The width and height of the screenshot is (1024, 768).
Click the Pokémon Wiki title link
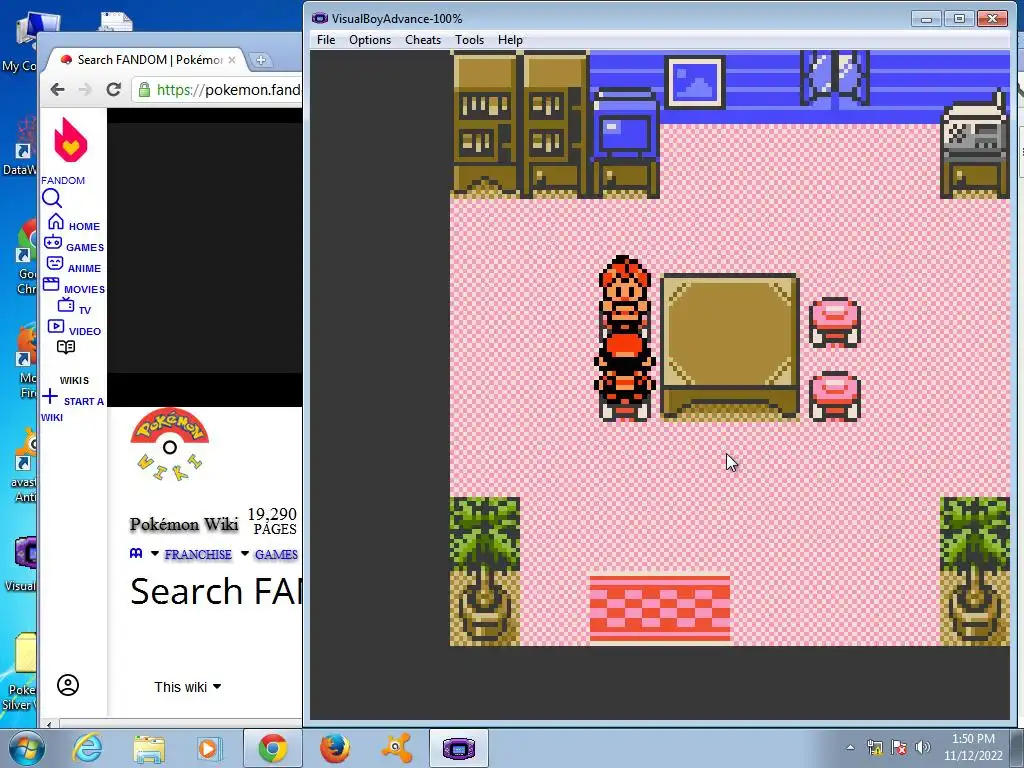click(x=184, y=524)
